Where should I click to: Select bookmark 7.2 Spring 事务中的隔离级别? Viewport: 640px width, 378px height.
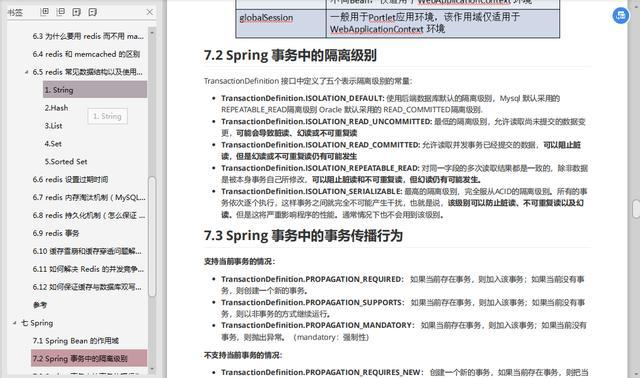[x=89, y=358]
